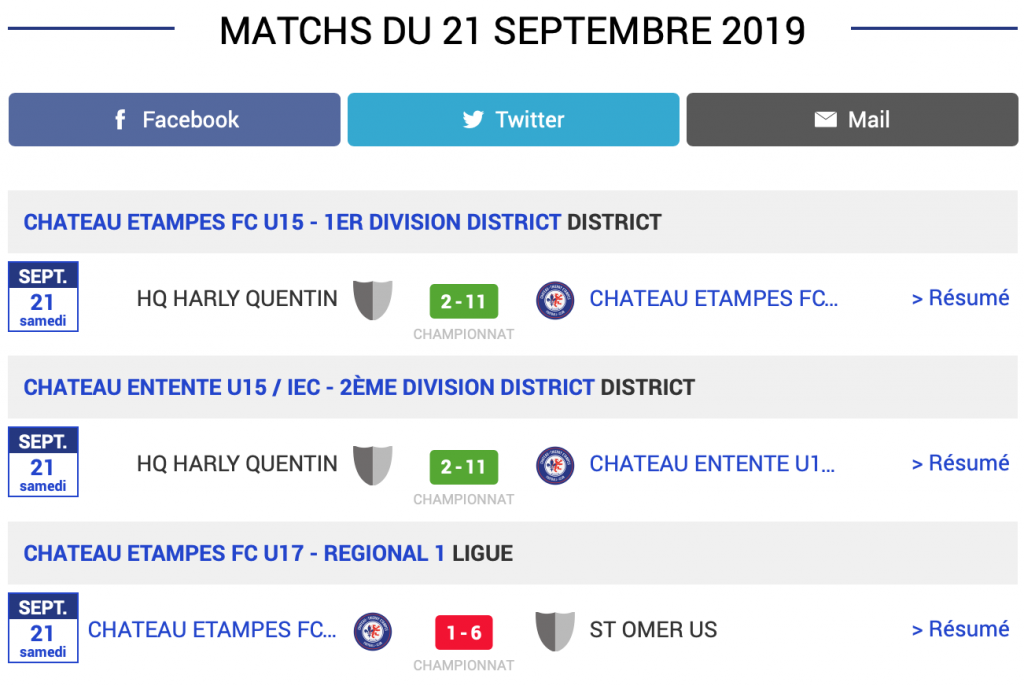
Task: Click HQ Harly Quentin shield in second match
Action: pos(373,465)
